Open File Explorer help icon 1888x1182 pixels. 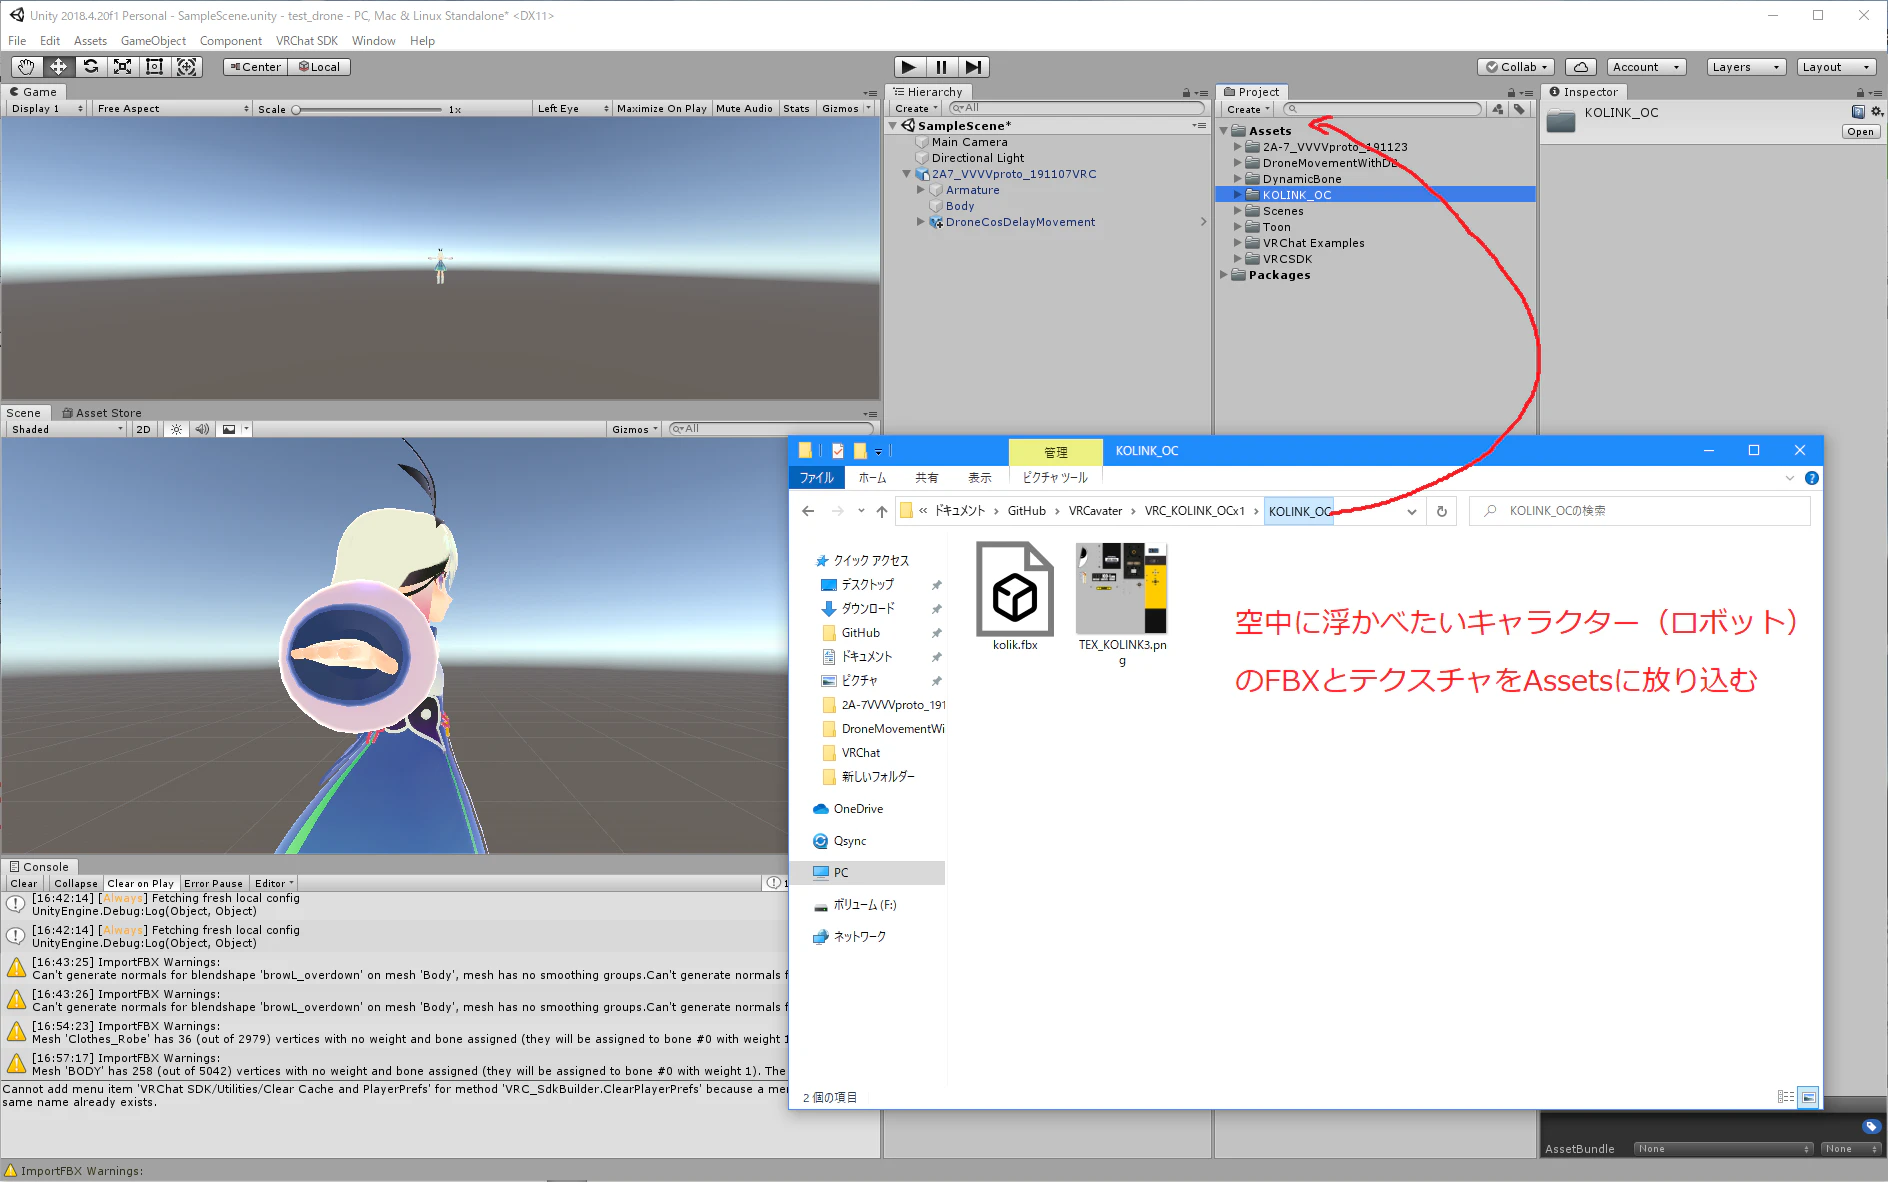point(1811,478)
